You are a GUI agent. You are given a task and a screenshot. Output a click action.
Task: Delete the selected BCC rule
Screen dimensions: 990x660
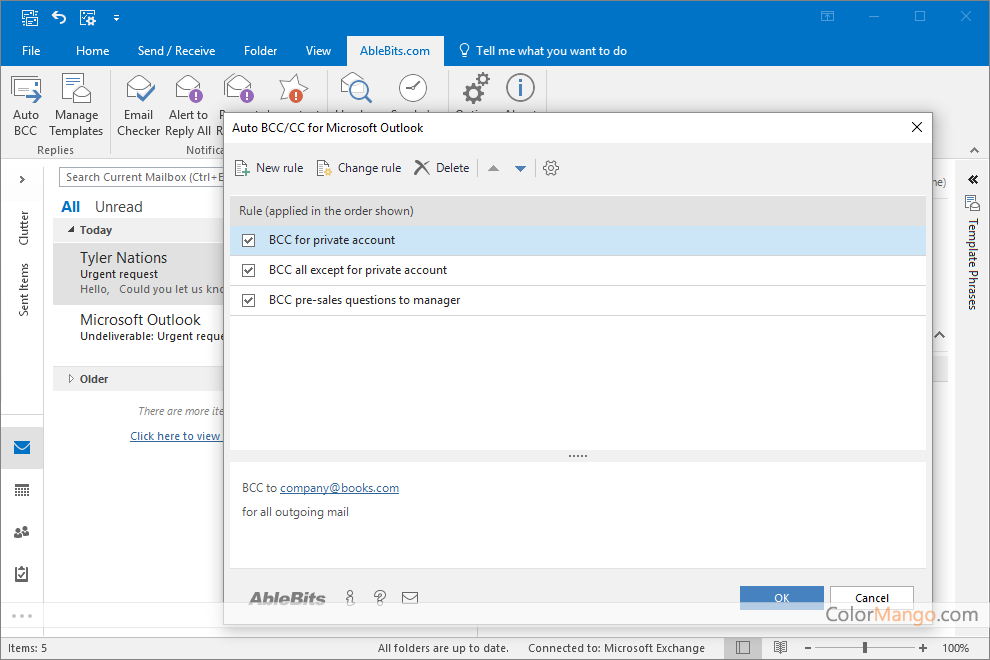point(442,168)
